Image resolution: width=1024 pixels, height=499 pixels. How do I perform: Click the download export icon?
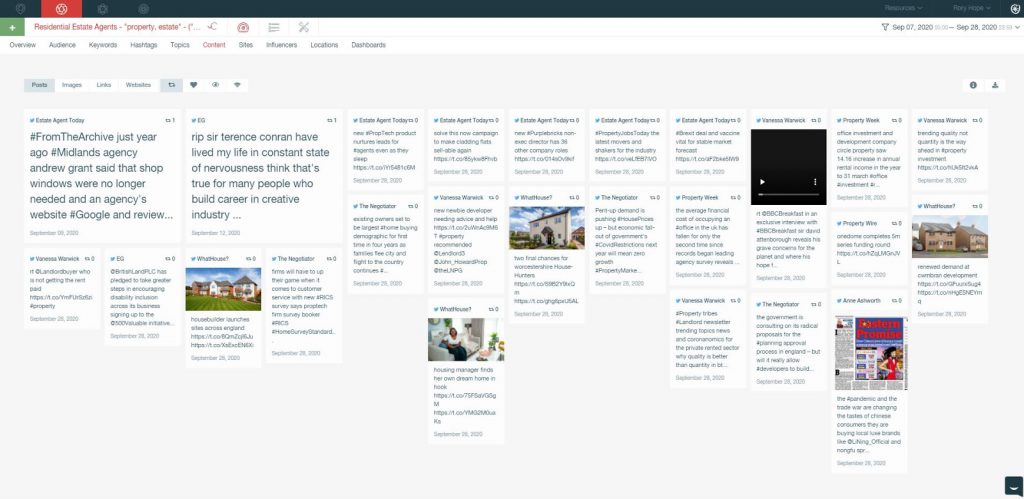pos(995,85)
